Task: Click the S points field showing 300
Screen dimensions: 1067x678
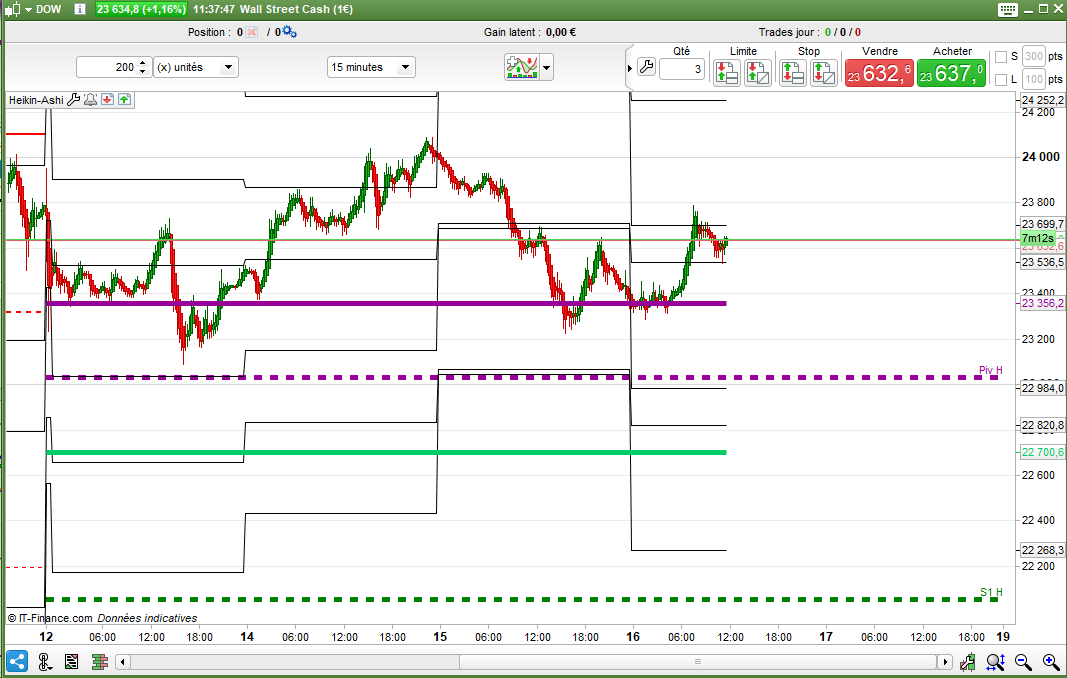Action: (1034, 56)
